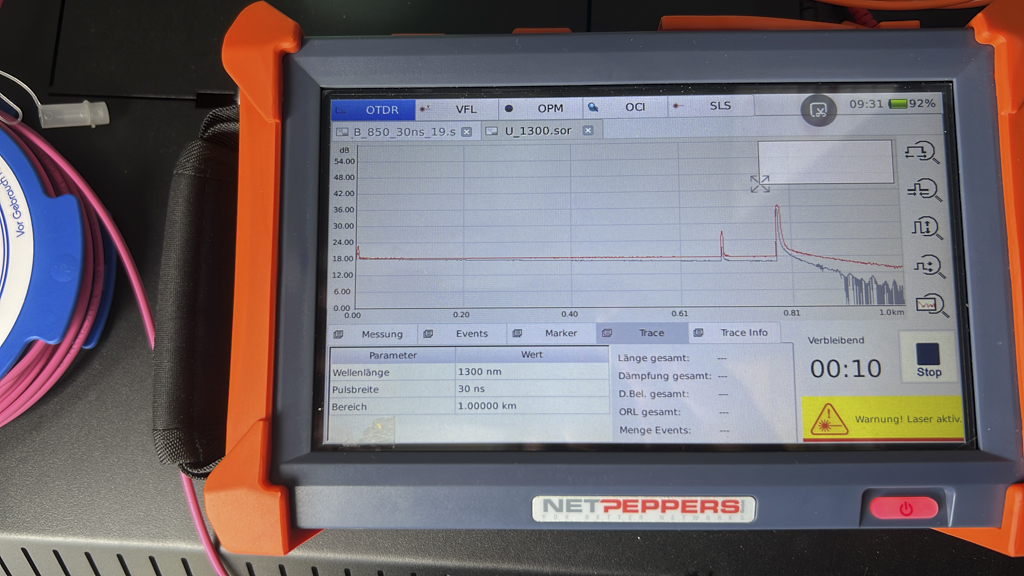Open the Trace Info tab
1024x576 pixels.
[734, 332]
